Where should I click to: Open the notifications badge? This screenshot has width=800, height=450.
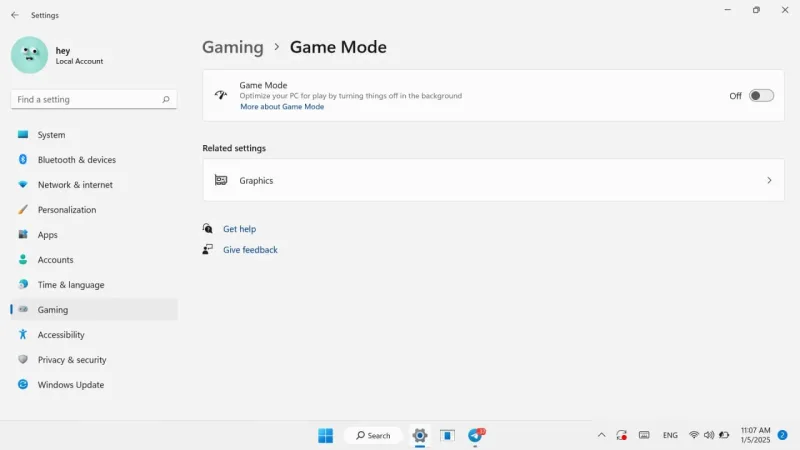click(782, 435)
